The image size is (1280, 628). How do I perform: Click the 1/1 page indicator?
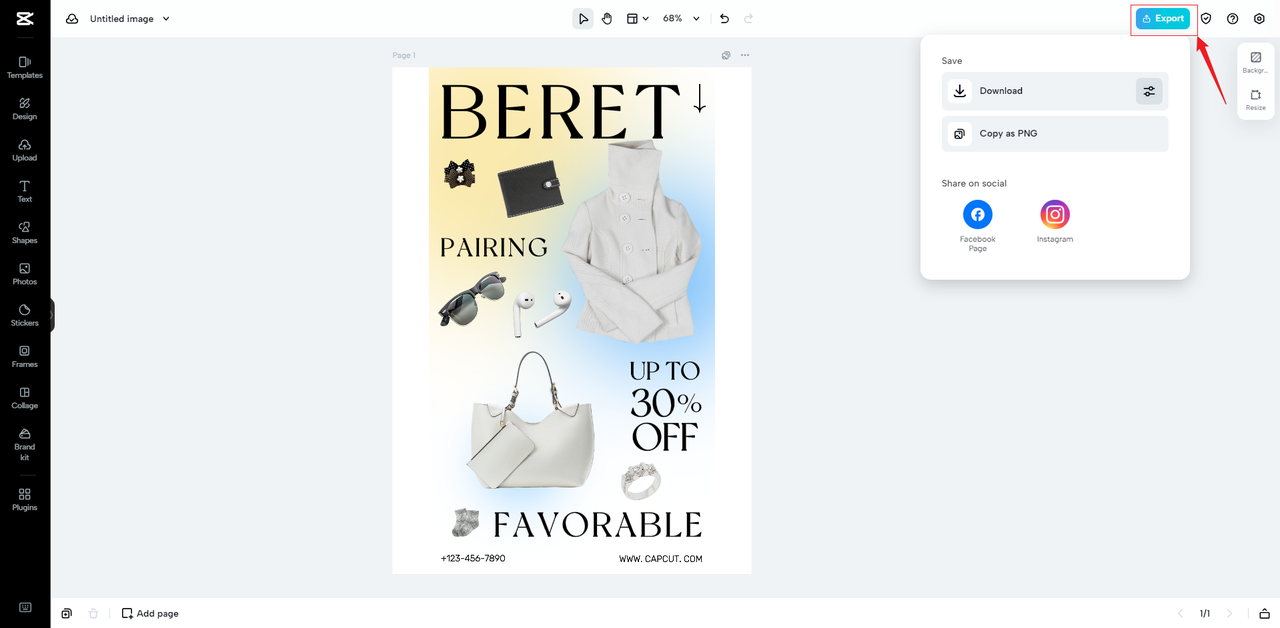(1205, 613)
